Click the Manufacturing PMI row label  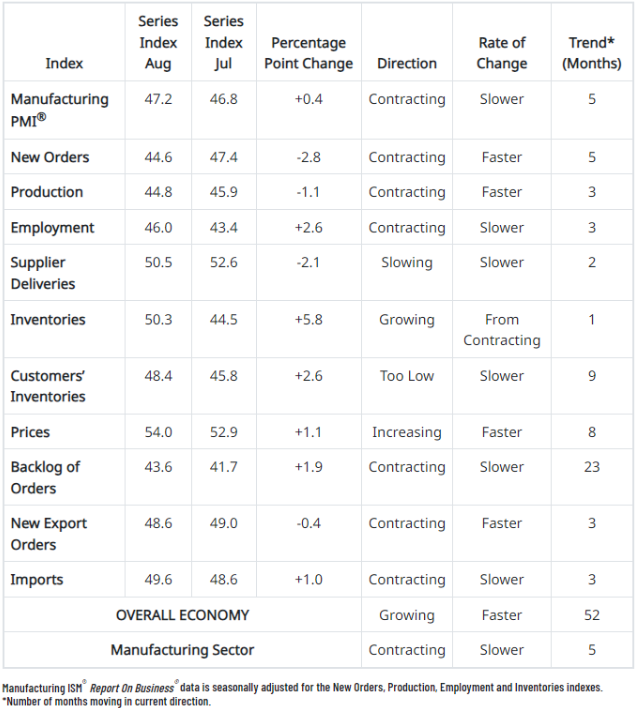click(x=60, y=110)
